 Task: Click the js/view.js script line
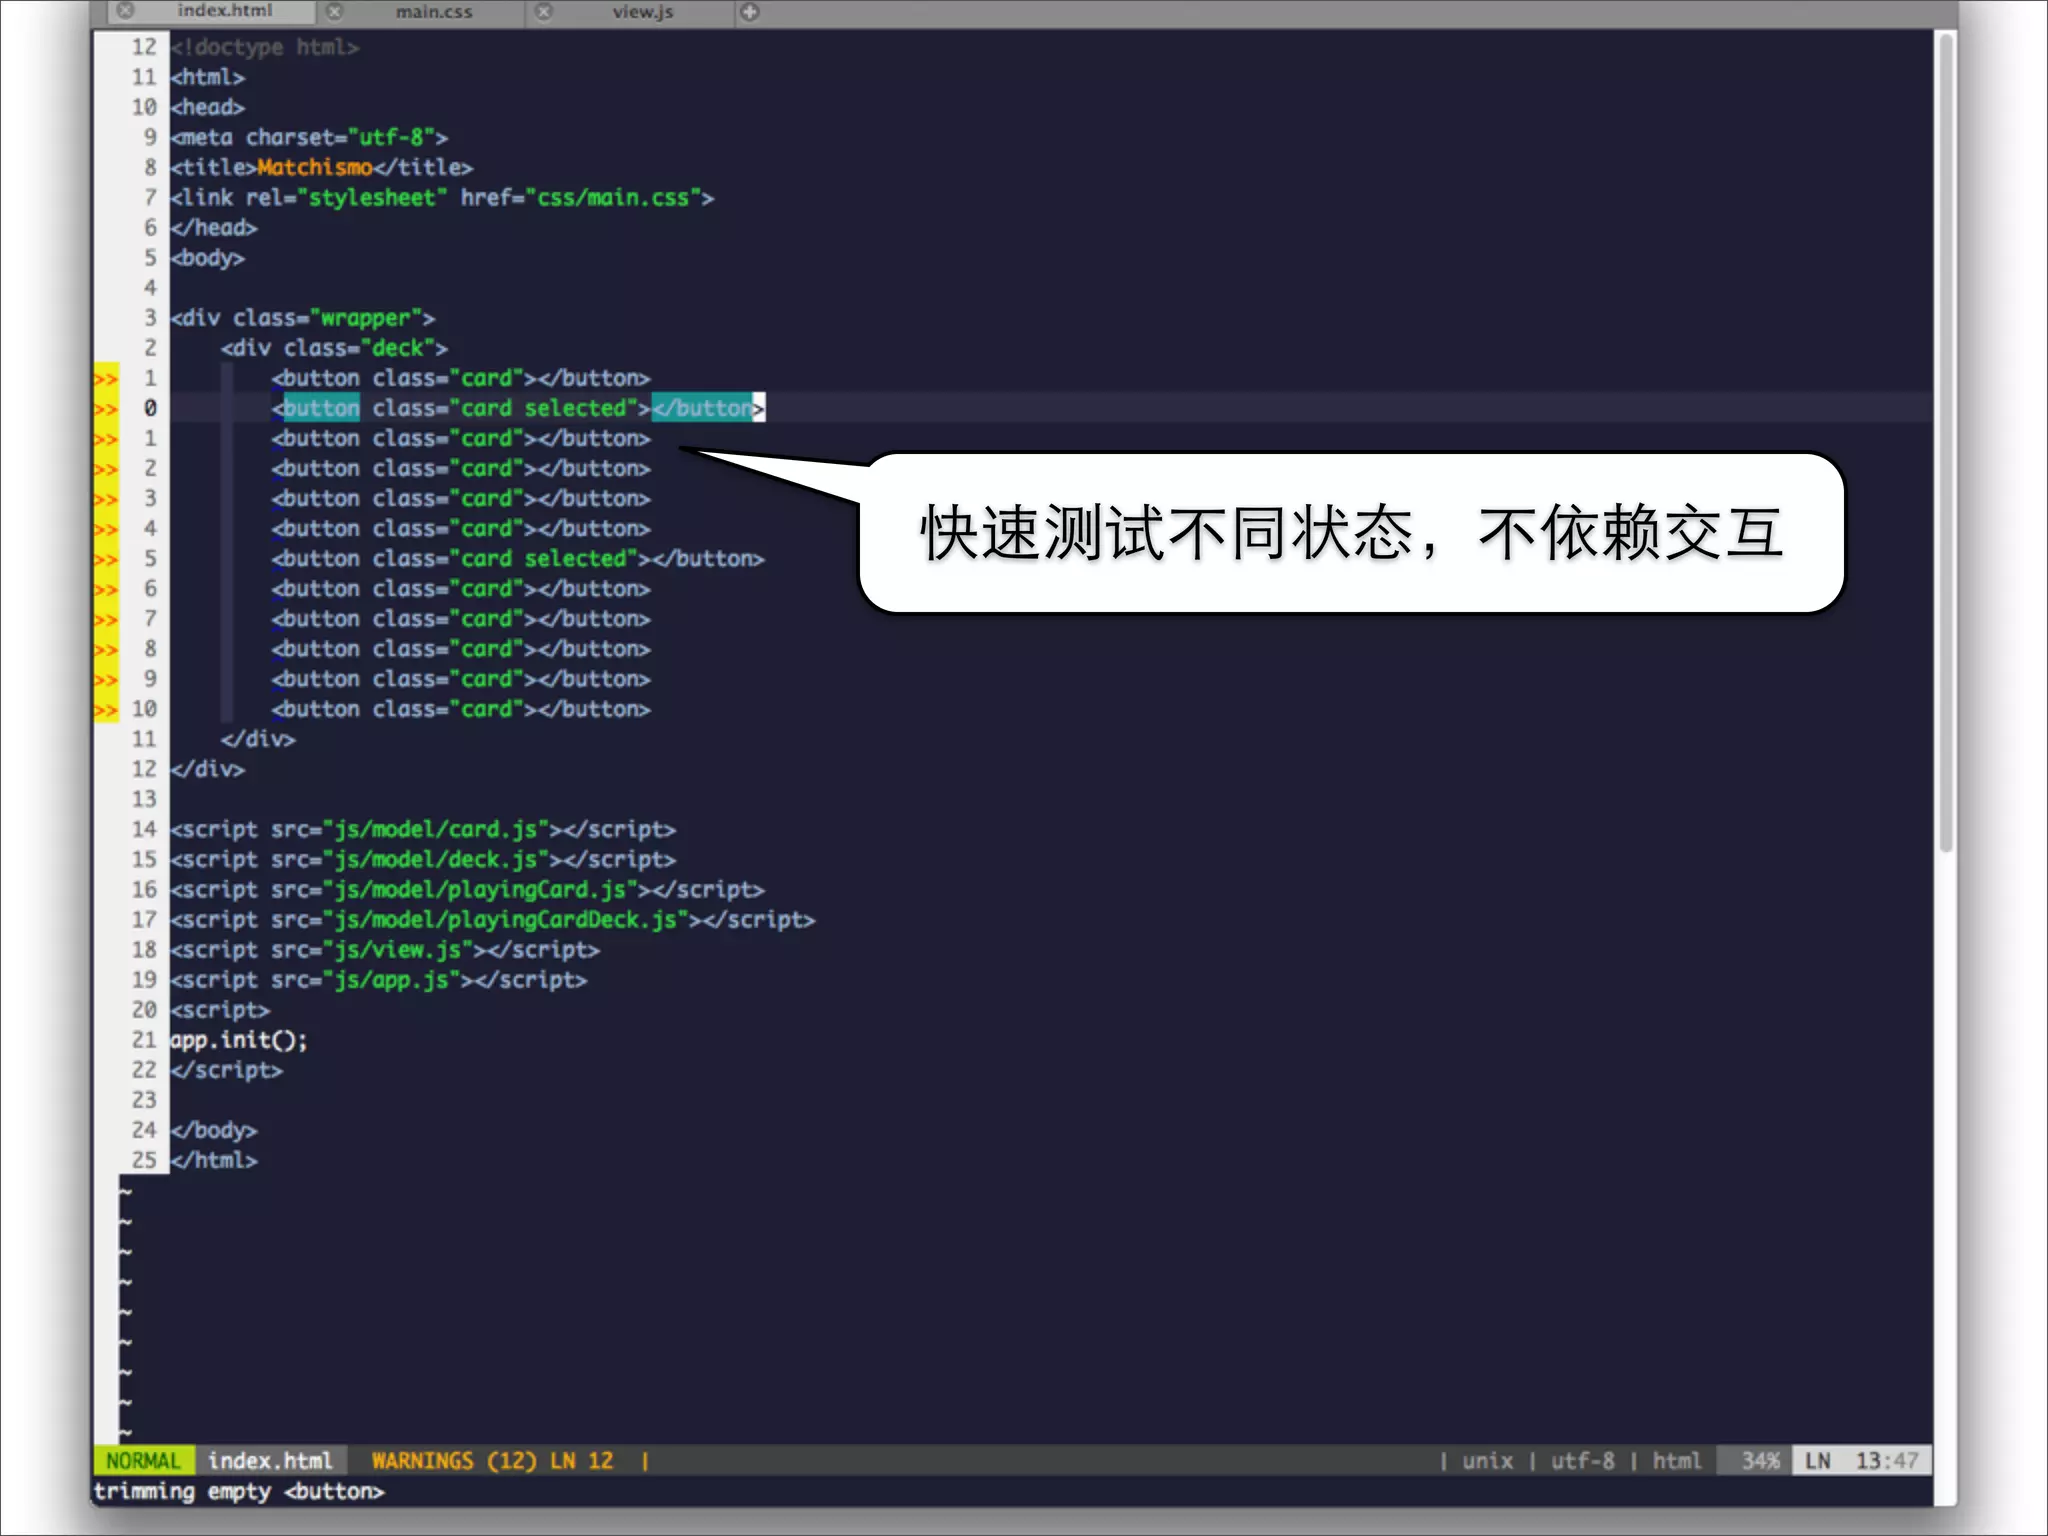pos(385,950)
